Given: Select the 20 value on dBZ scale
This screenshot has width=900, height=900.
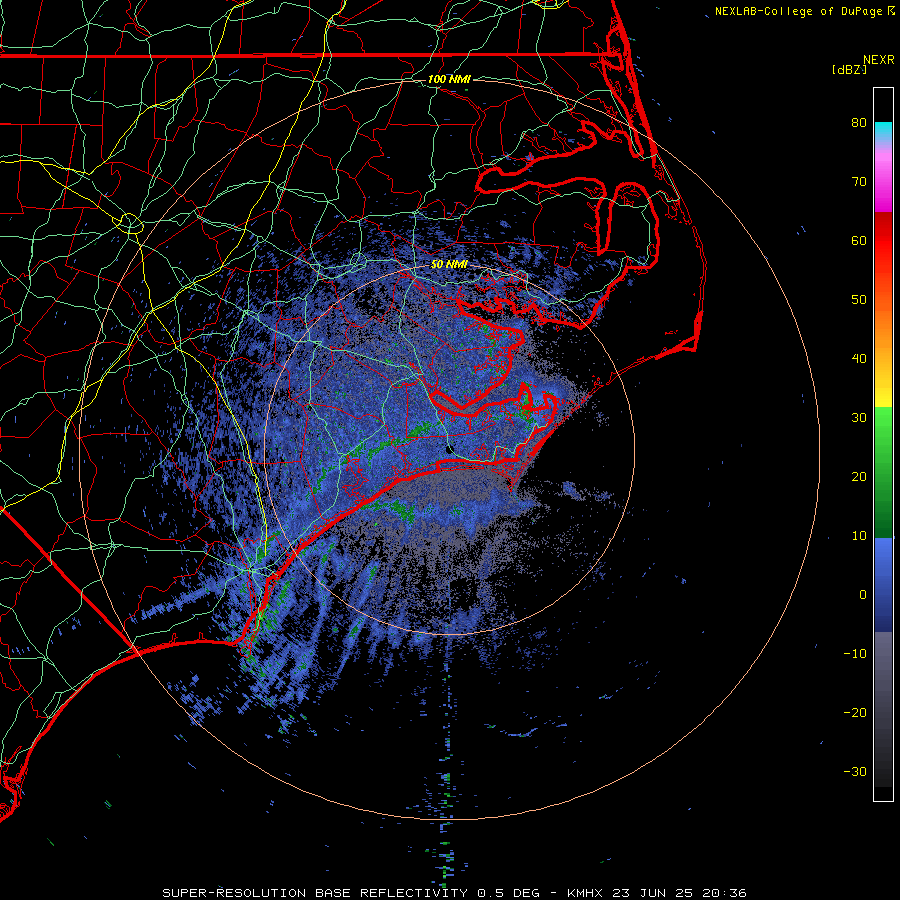Looking at the screenshot, I should (859, 476).
